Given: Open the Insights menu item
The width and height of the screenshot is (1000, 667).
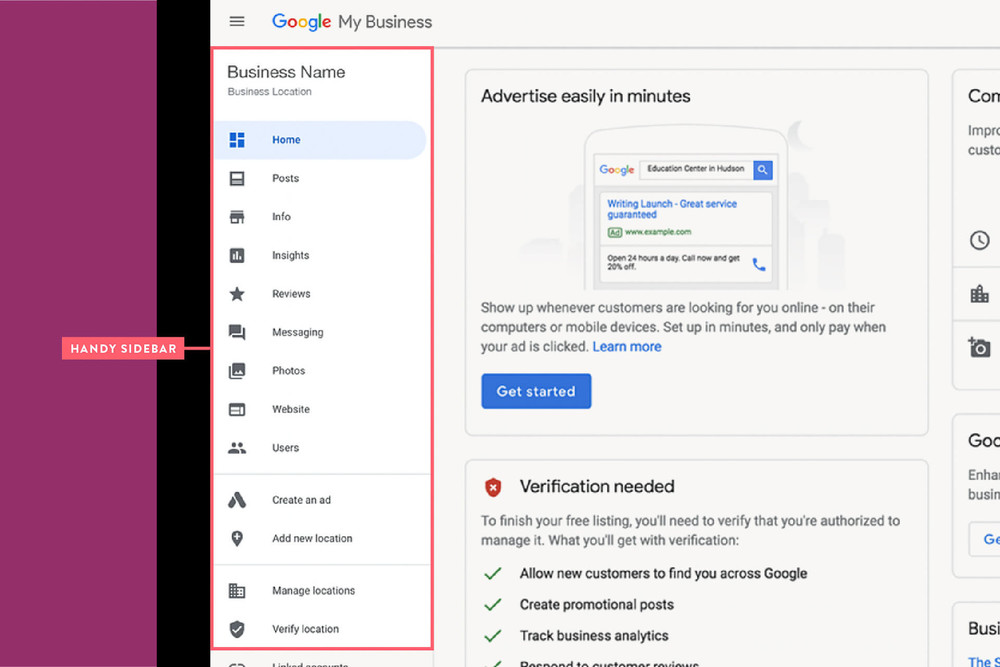Looking at the screenshot, I should 320,255.
